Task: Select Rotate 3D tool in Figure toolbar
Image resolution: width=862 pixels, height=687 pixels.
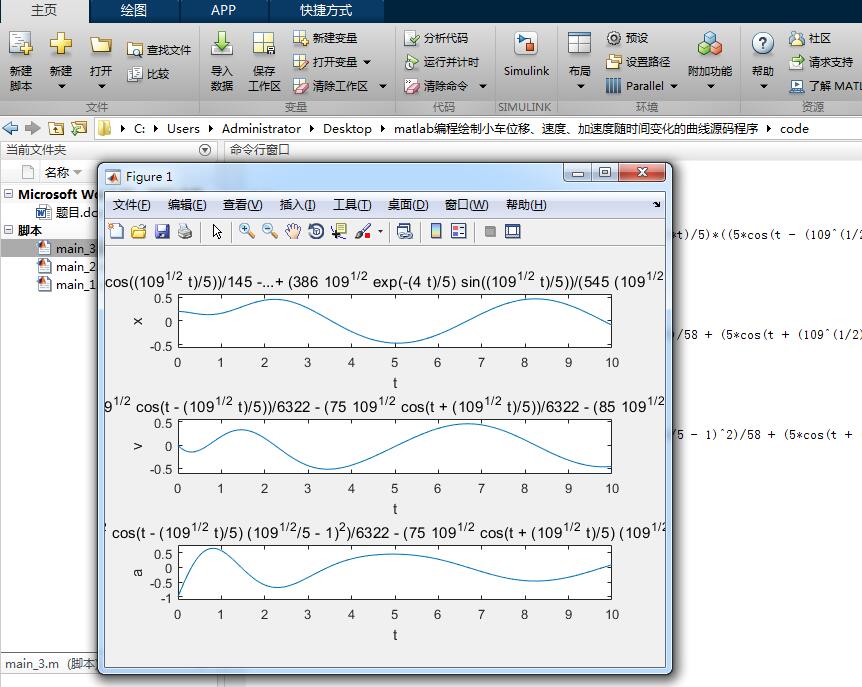Action: (316, 231)
